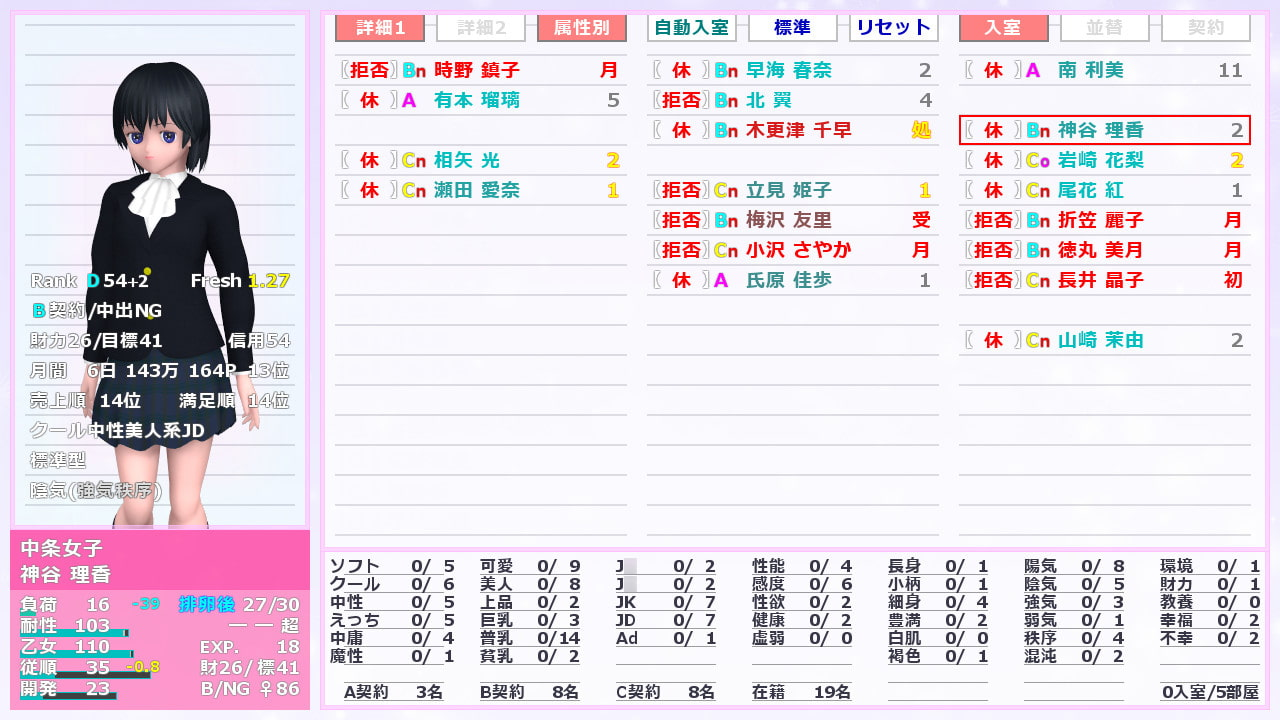Select 南 利美 in the right column
The height and width of the screenshot is (720, 1280).
tap(1104, 70)
